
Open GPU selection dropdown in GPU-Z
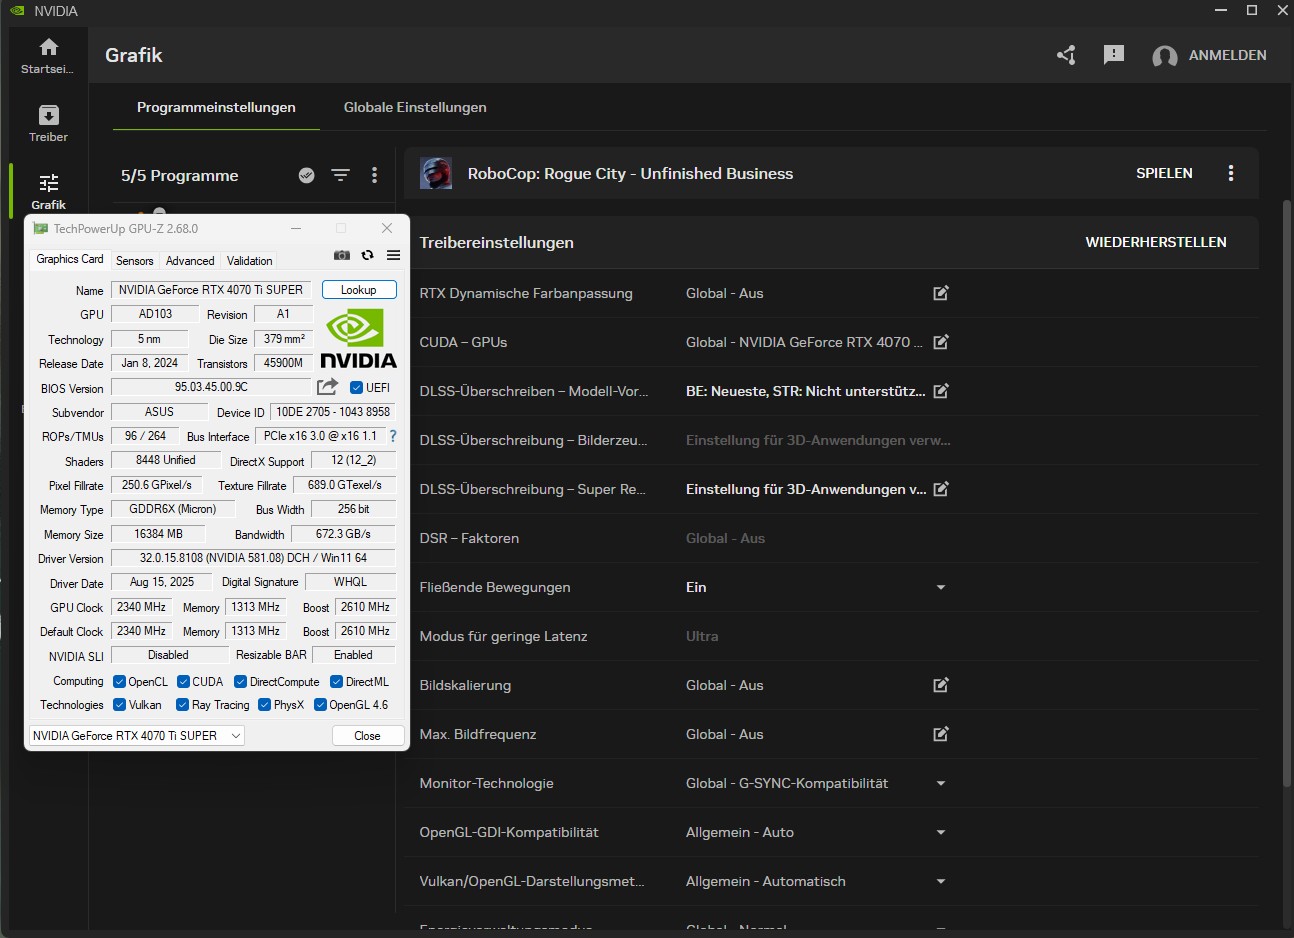tap(137, 735)
